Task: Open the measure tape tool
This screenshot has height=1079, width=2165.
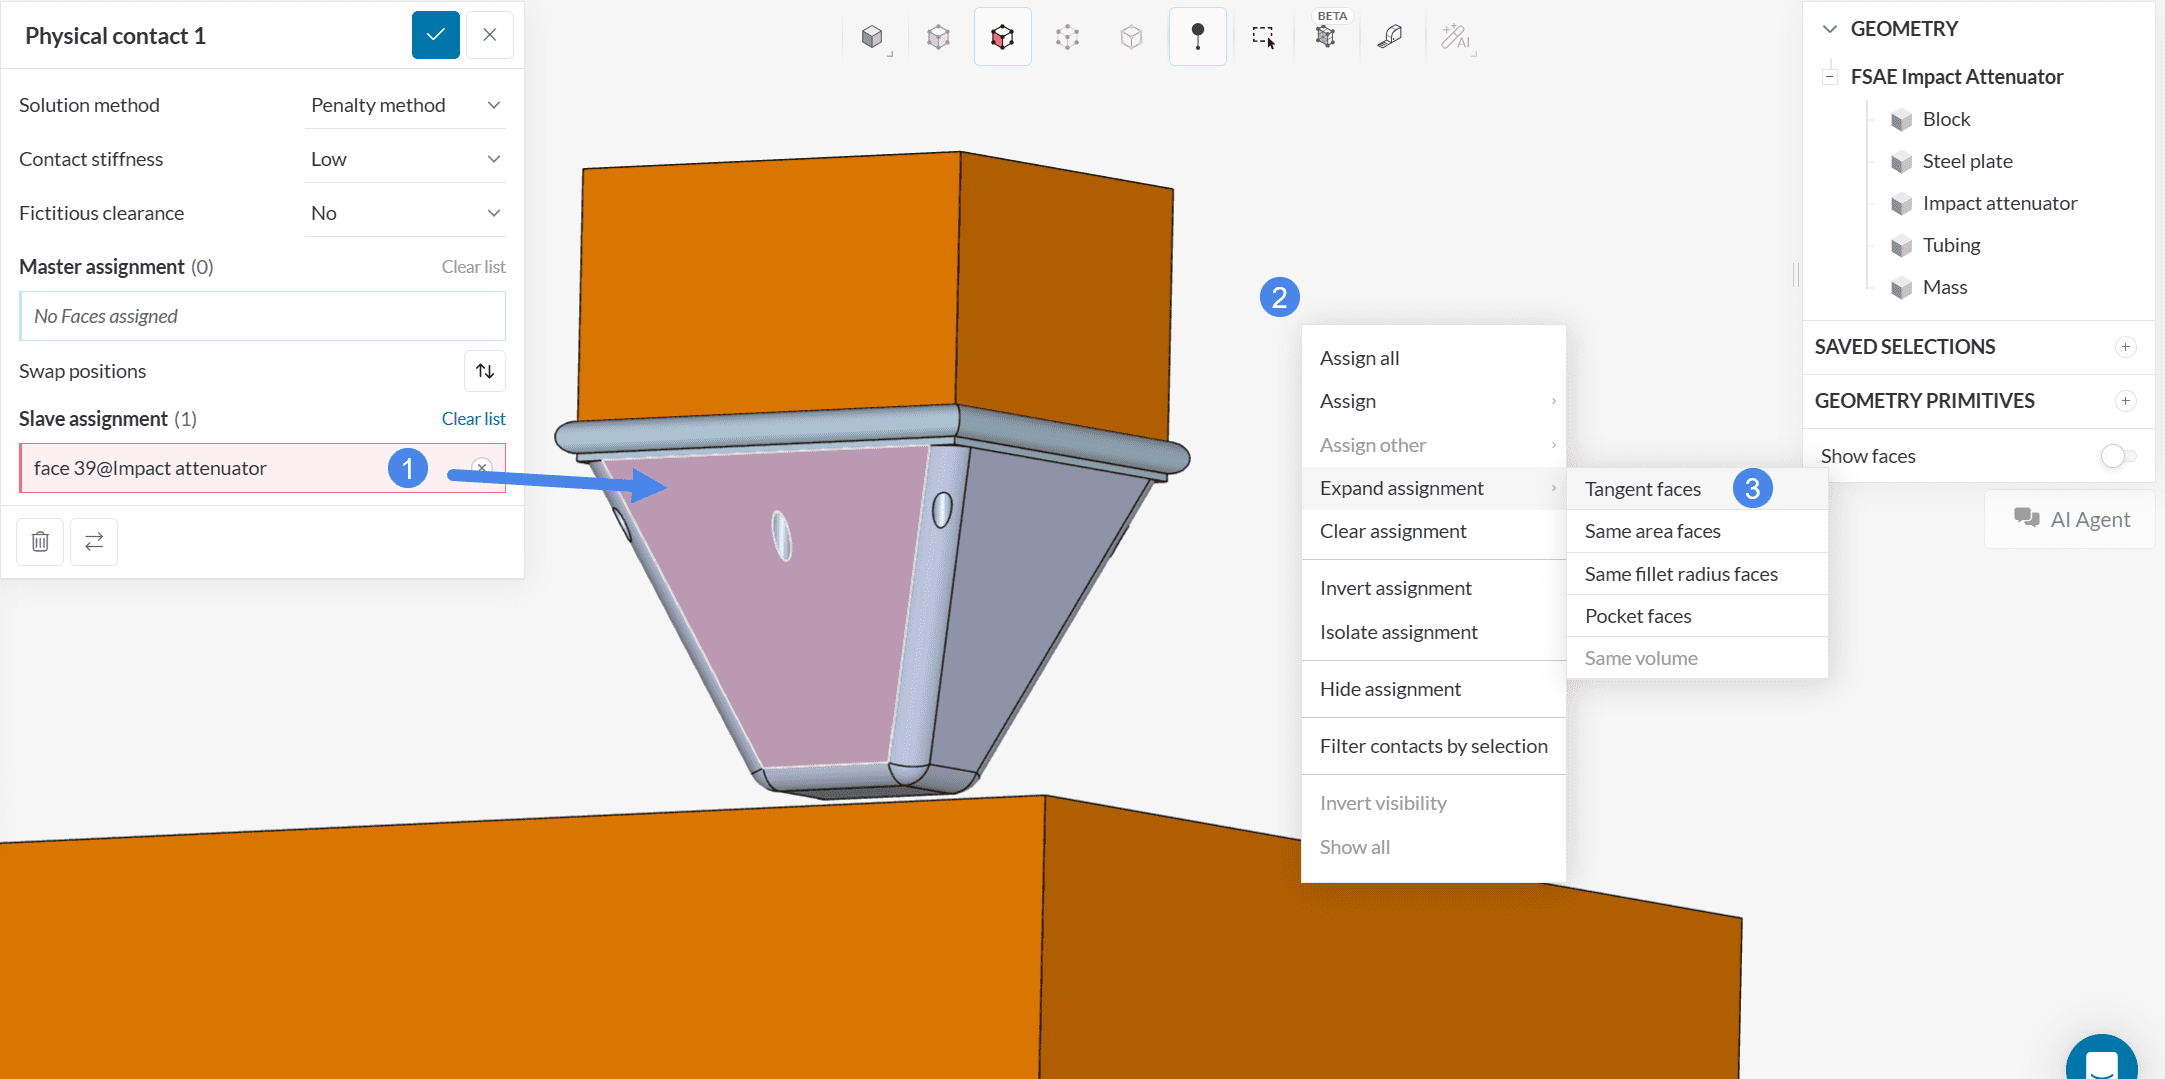Action: (1390, 37)
